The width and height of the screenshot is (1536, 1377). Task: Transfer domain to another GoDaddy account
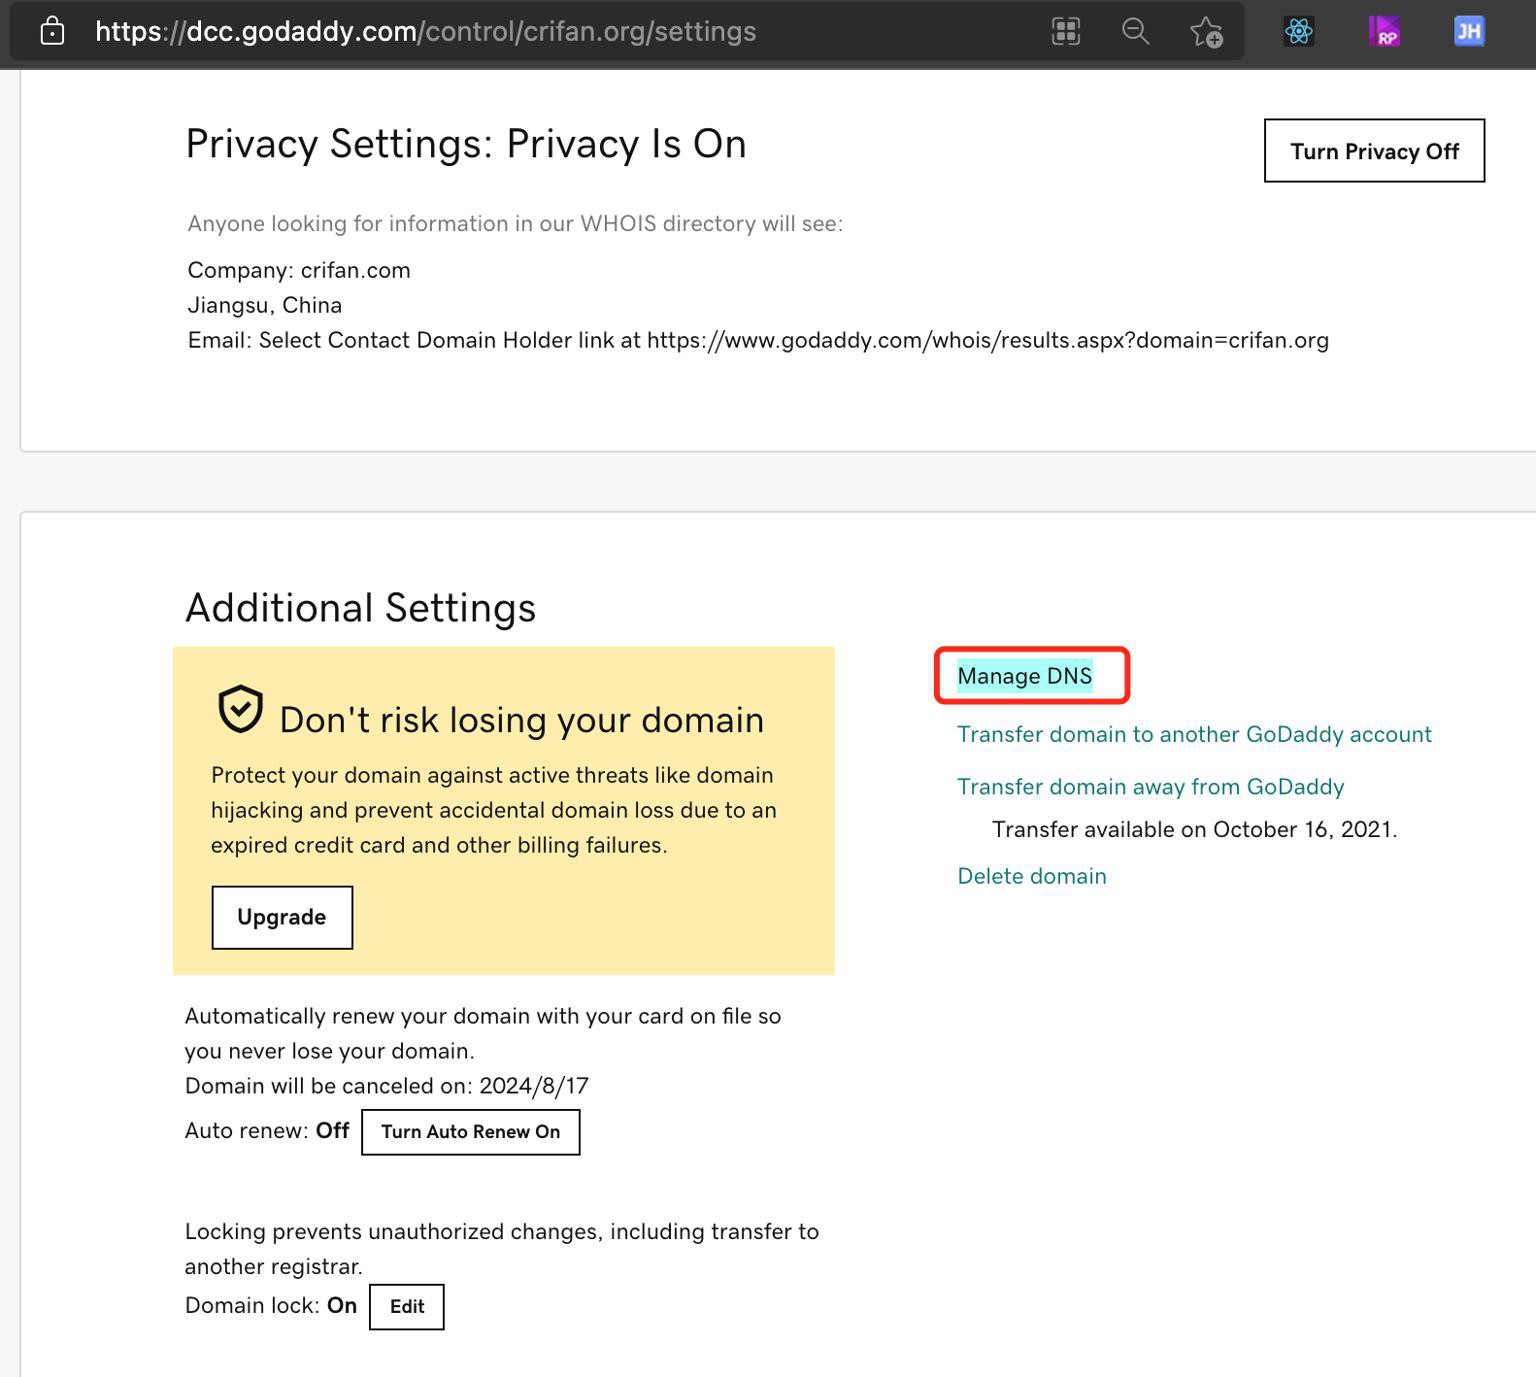(x=1194, y=734)
